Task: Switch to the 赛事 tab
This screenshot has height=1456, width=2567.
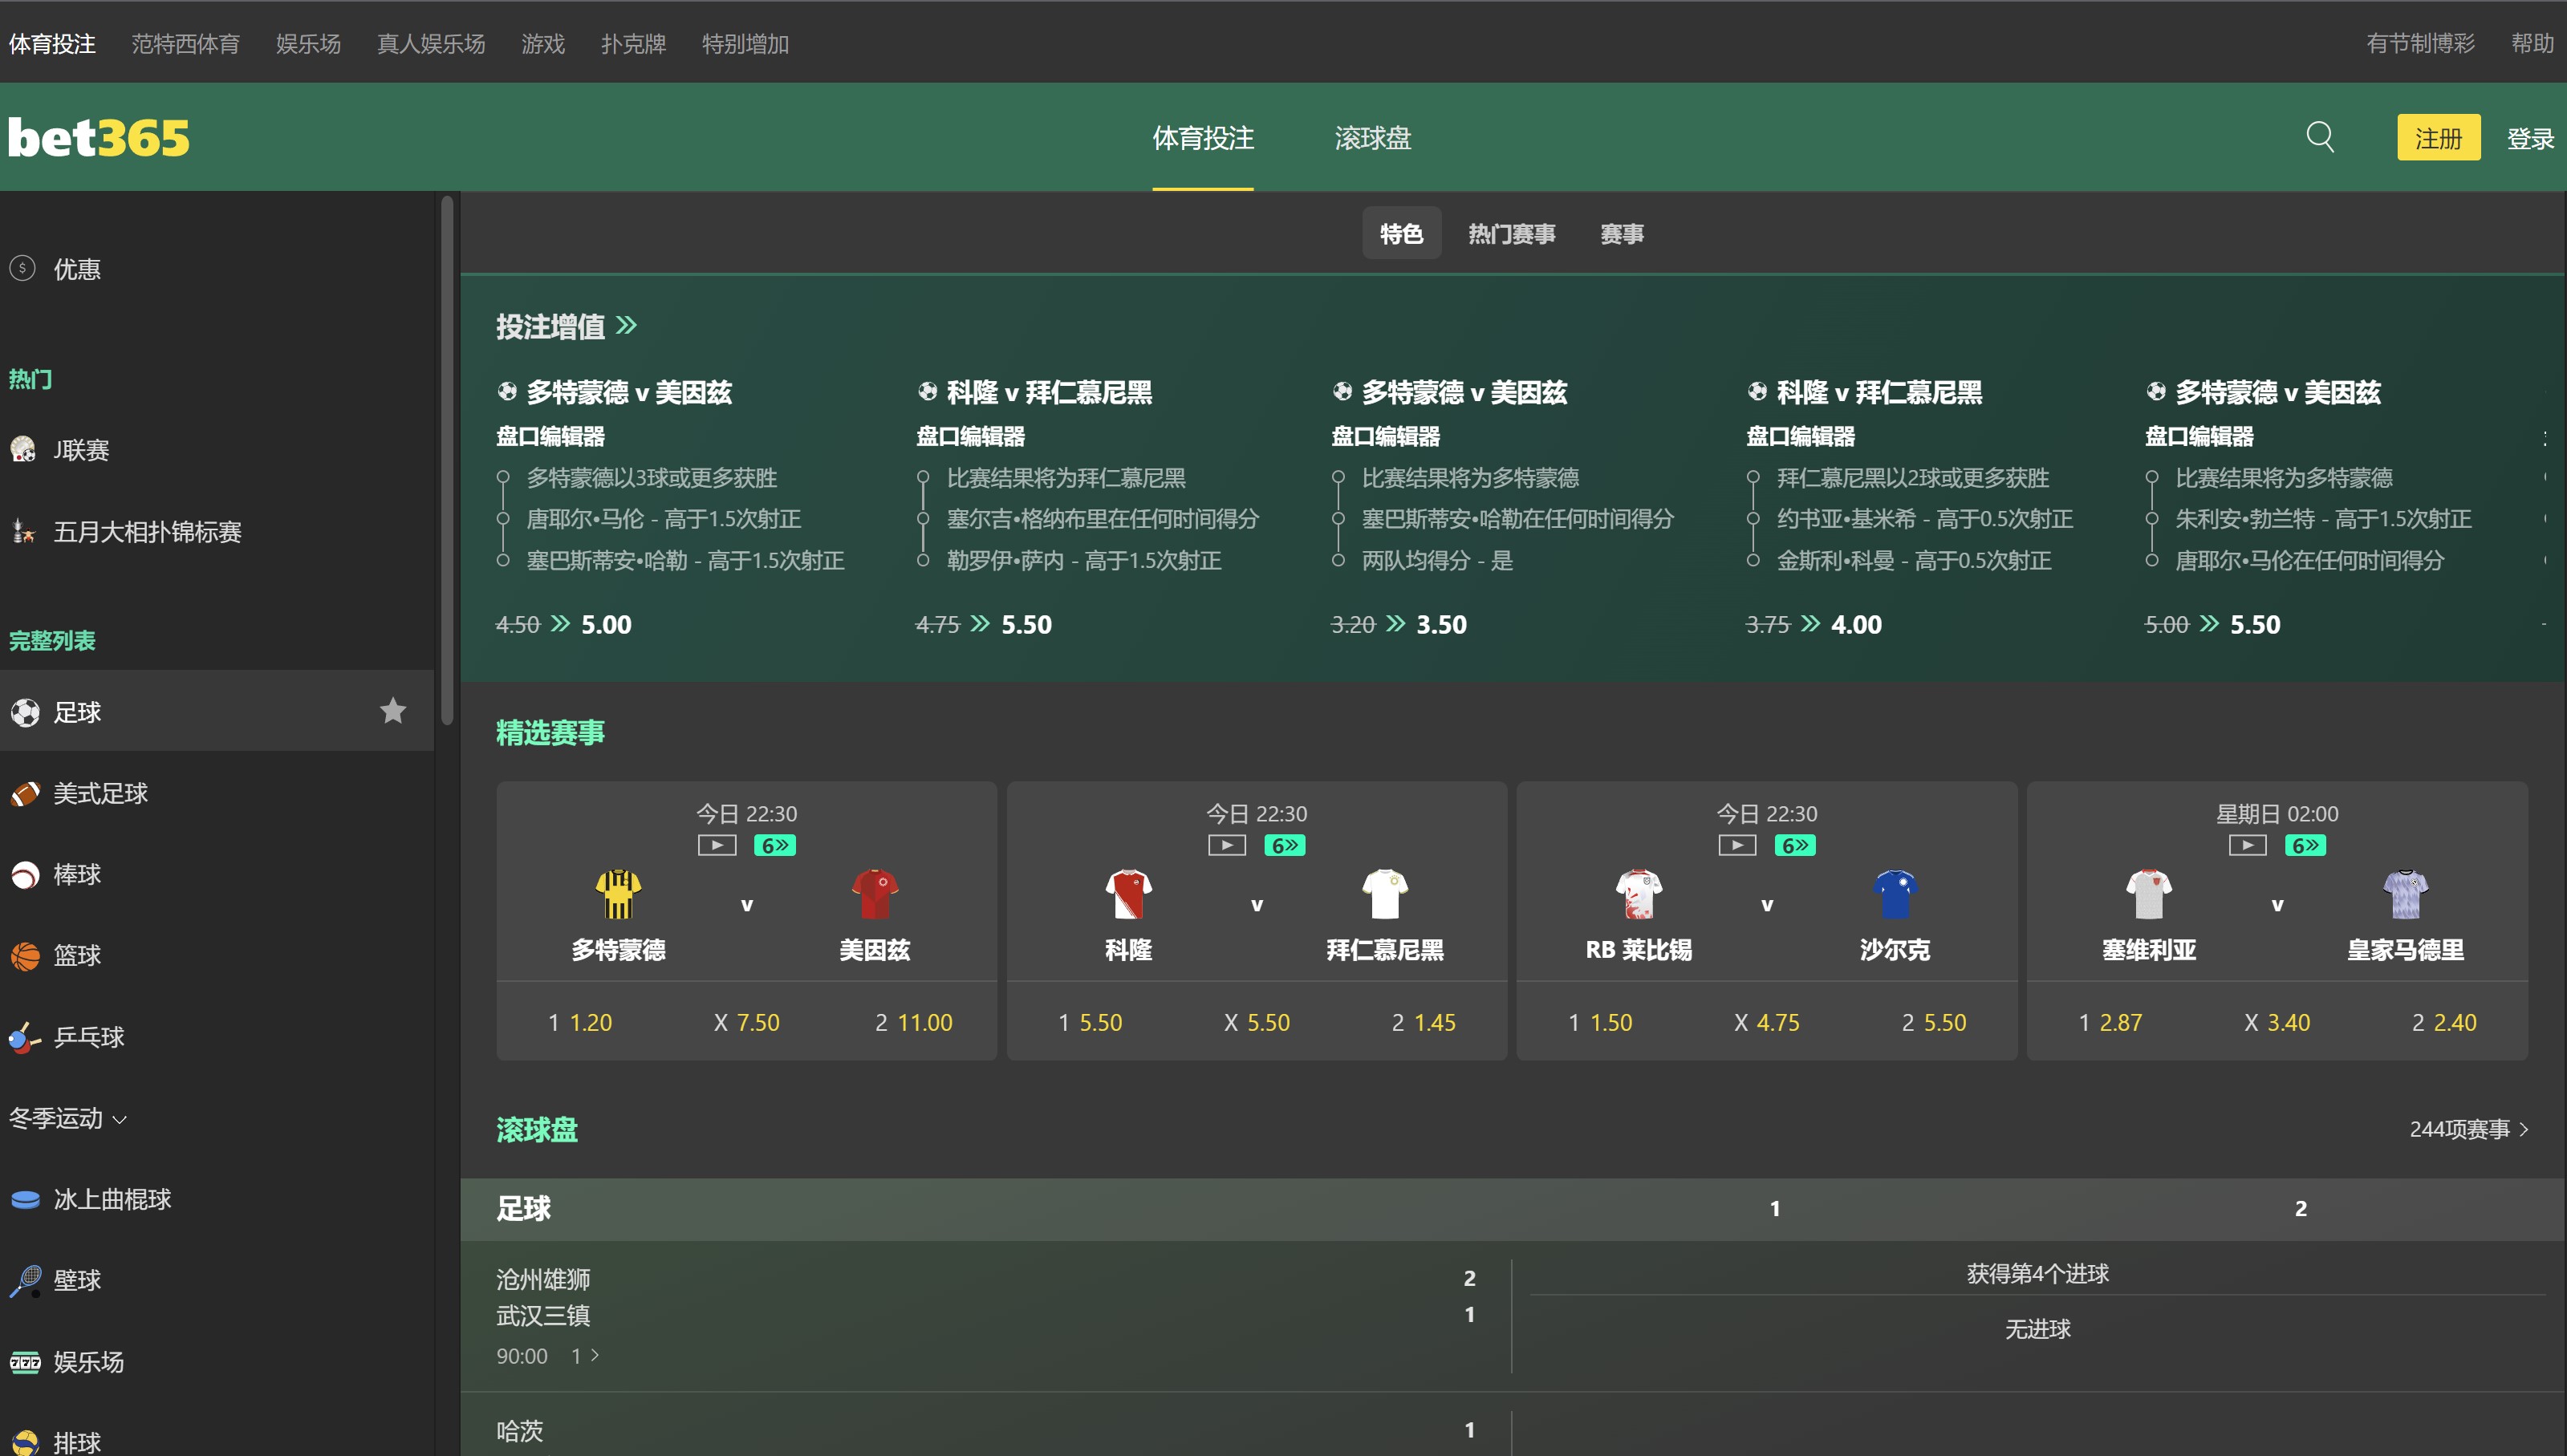Action: pyautogui.click(x=1621, y=233)
